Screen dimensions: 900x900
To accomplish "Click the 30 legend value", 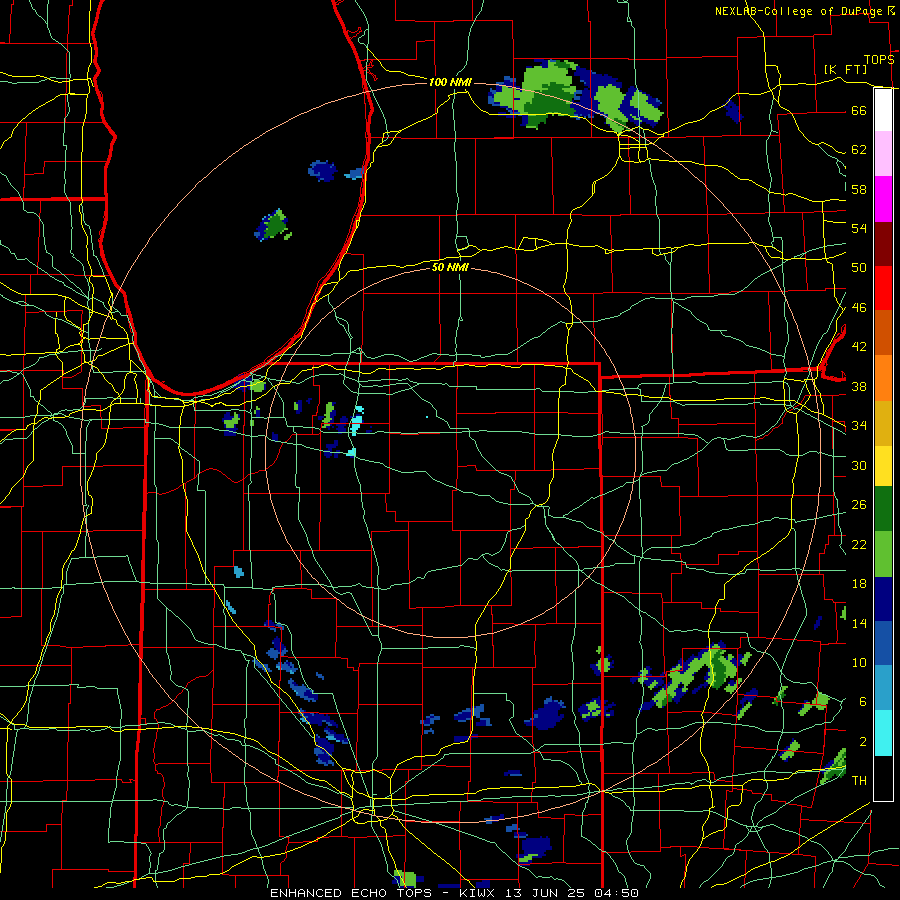I will (859, 465).
